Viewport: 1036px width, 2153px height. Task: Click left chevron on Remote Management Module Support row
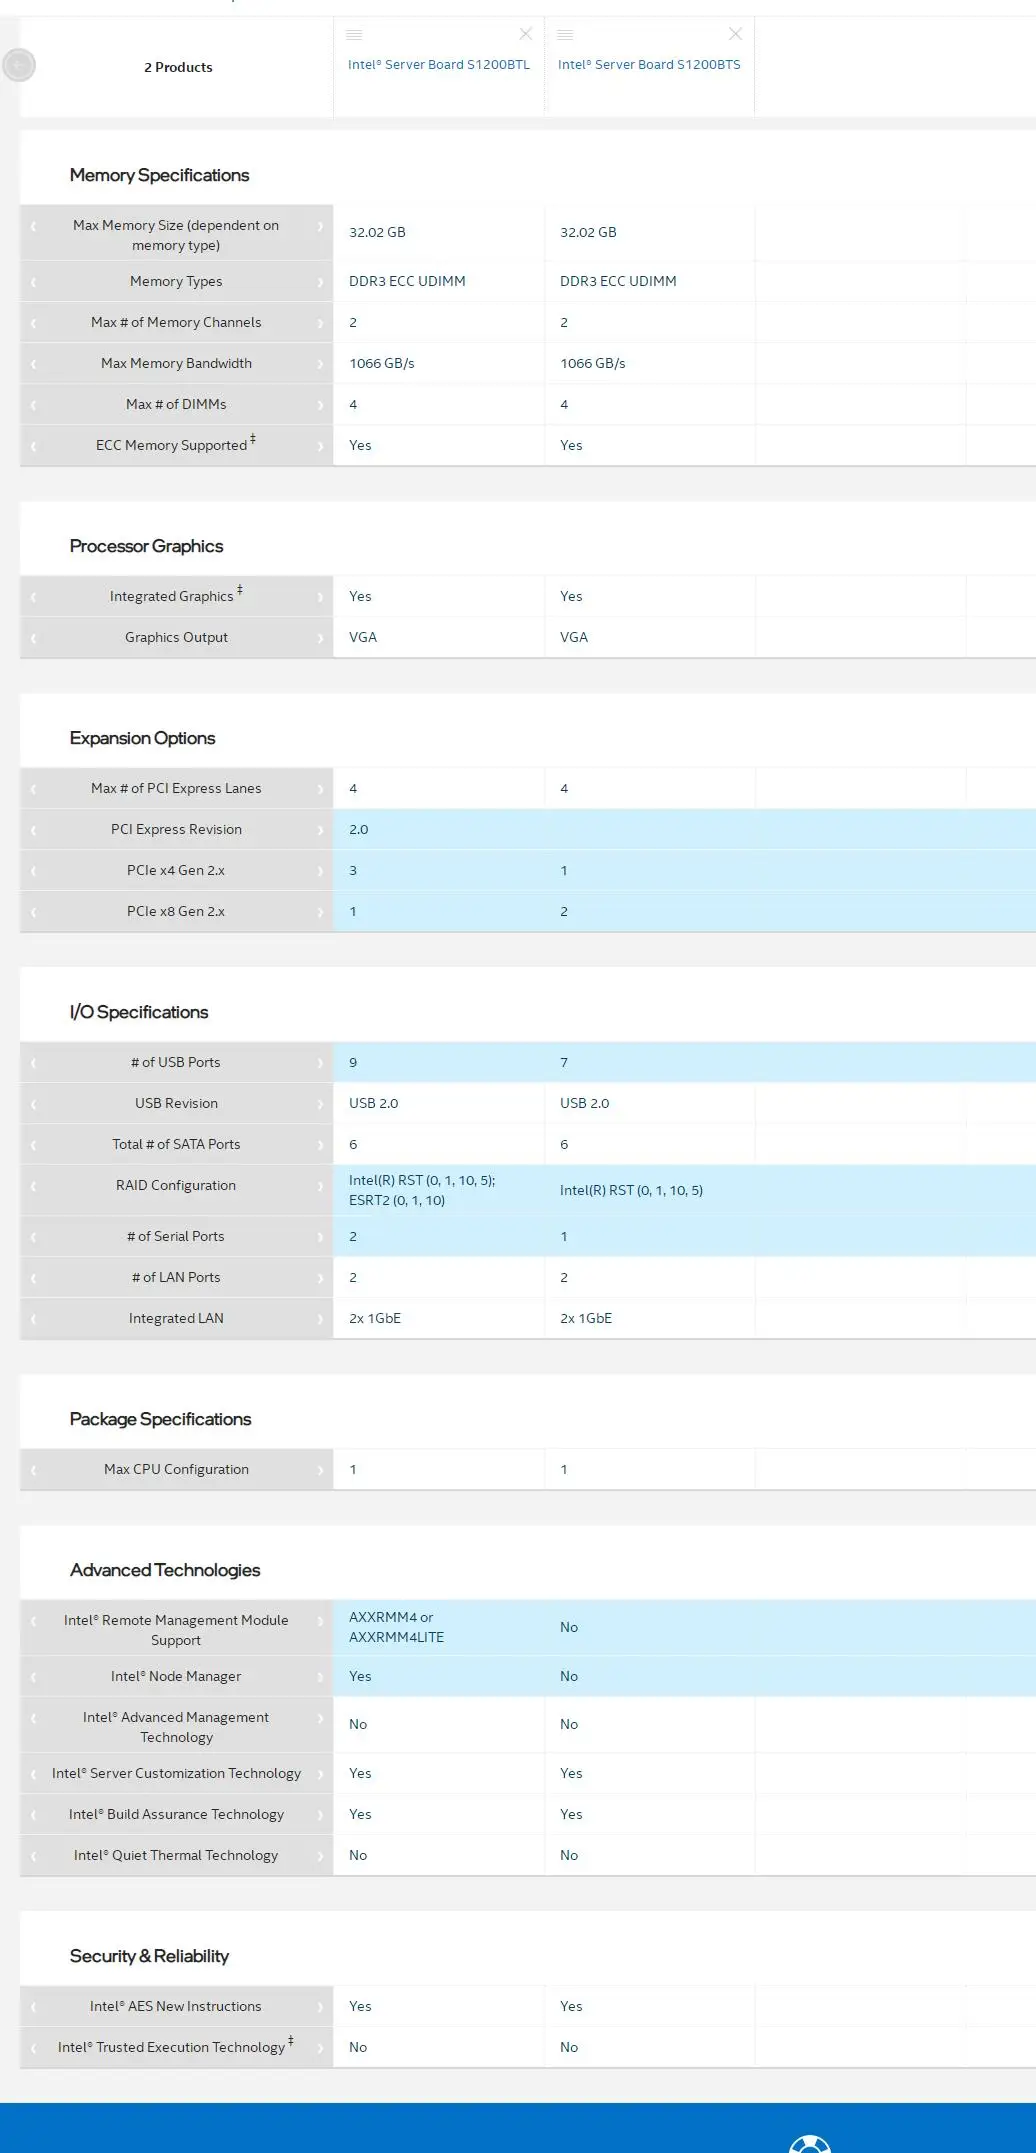pos(33,1621)
